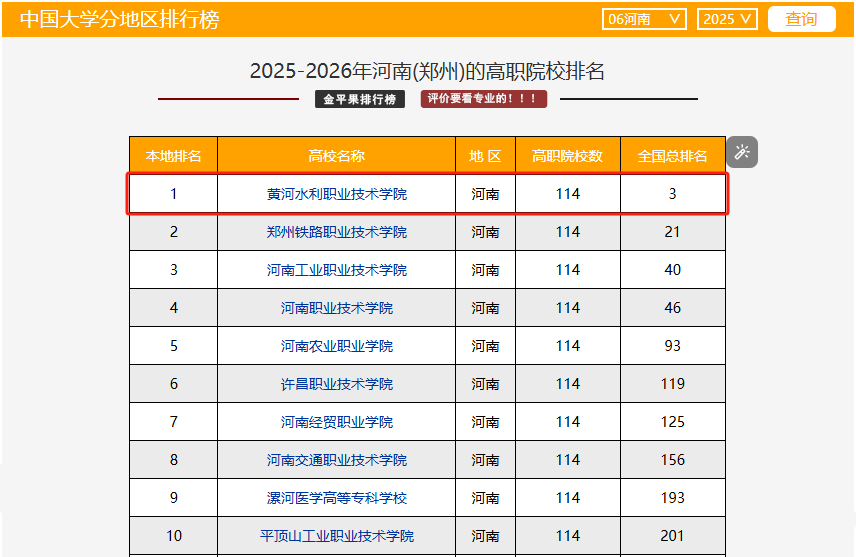Click the 高校名称 column header
The width and height of the screenshot is (856, 557).
(x=337, y=155)
